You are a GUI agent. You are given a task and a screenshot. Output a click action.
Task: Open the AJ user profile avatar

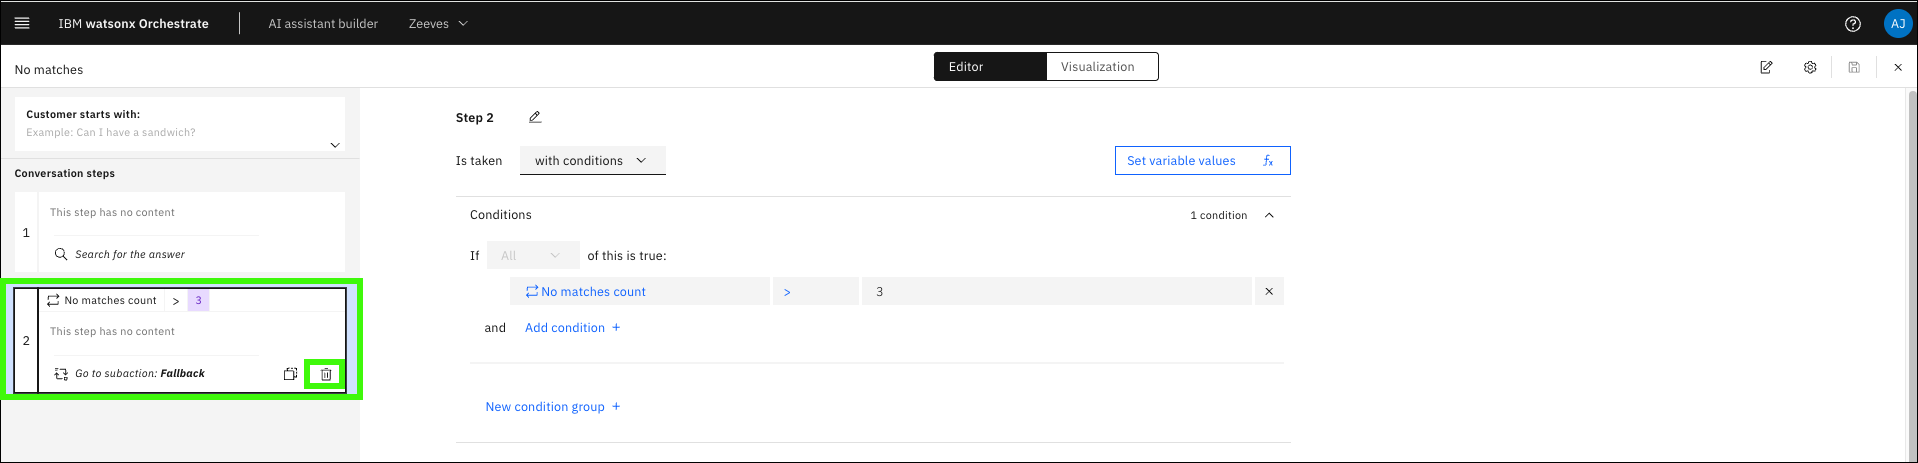click(x=1897, y=24)
